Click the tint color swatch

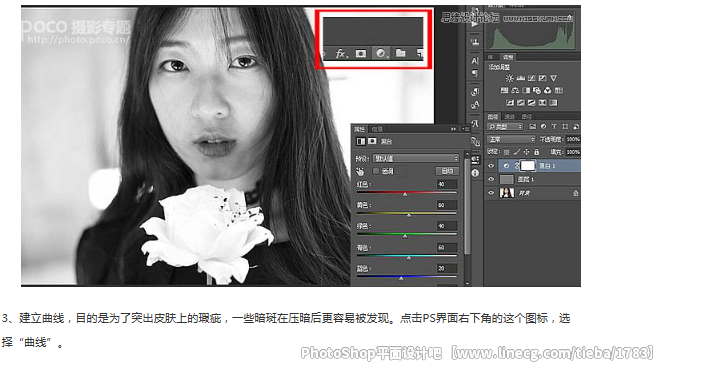(x=401, y=171)
